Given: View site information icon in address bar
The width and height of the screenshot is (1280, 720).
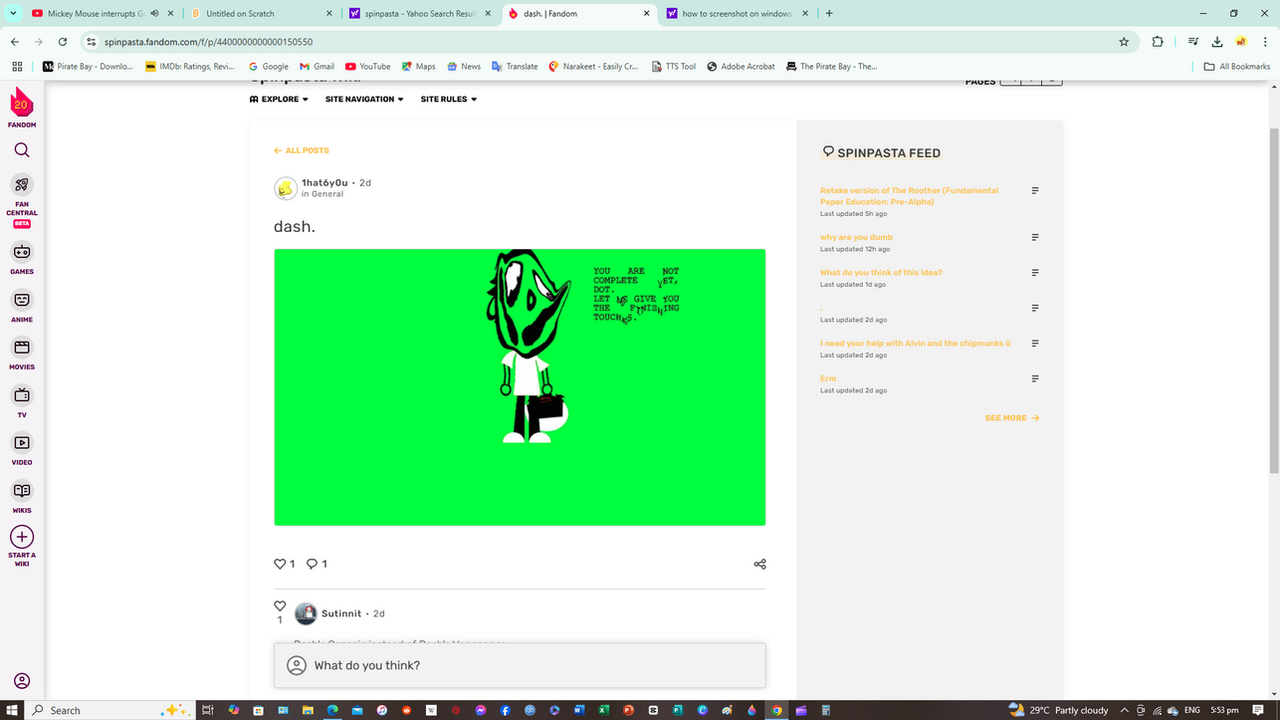Looking at the screenshot, I should pyautogui.click(x=91, y=42).
